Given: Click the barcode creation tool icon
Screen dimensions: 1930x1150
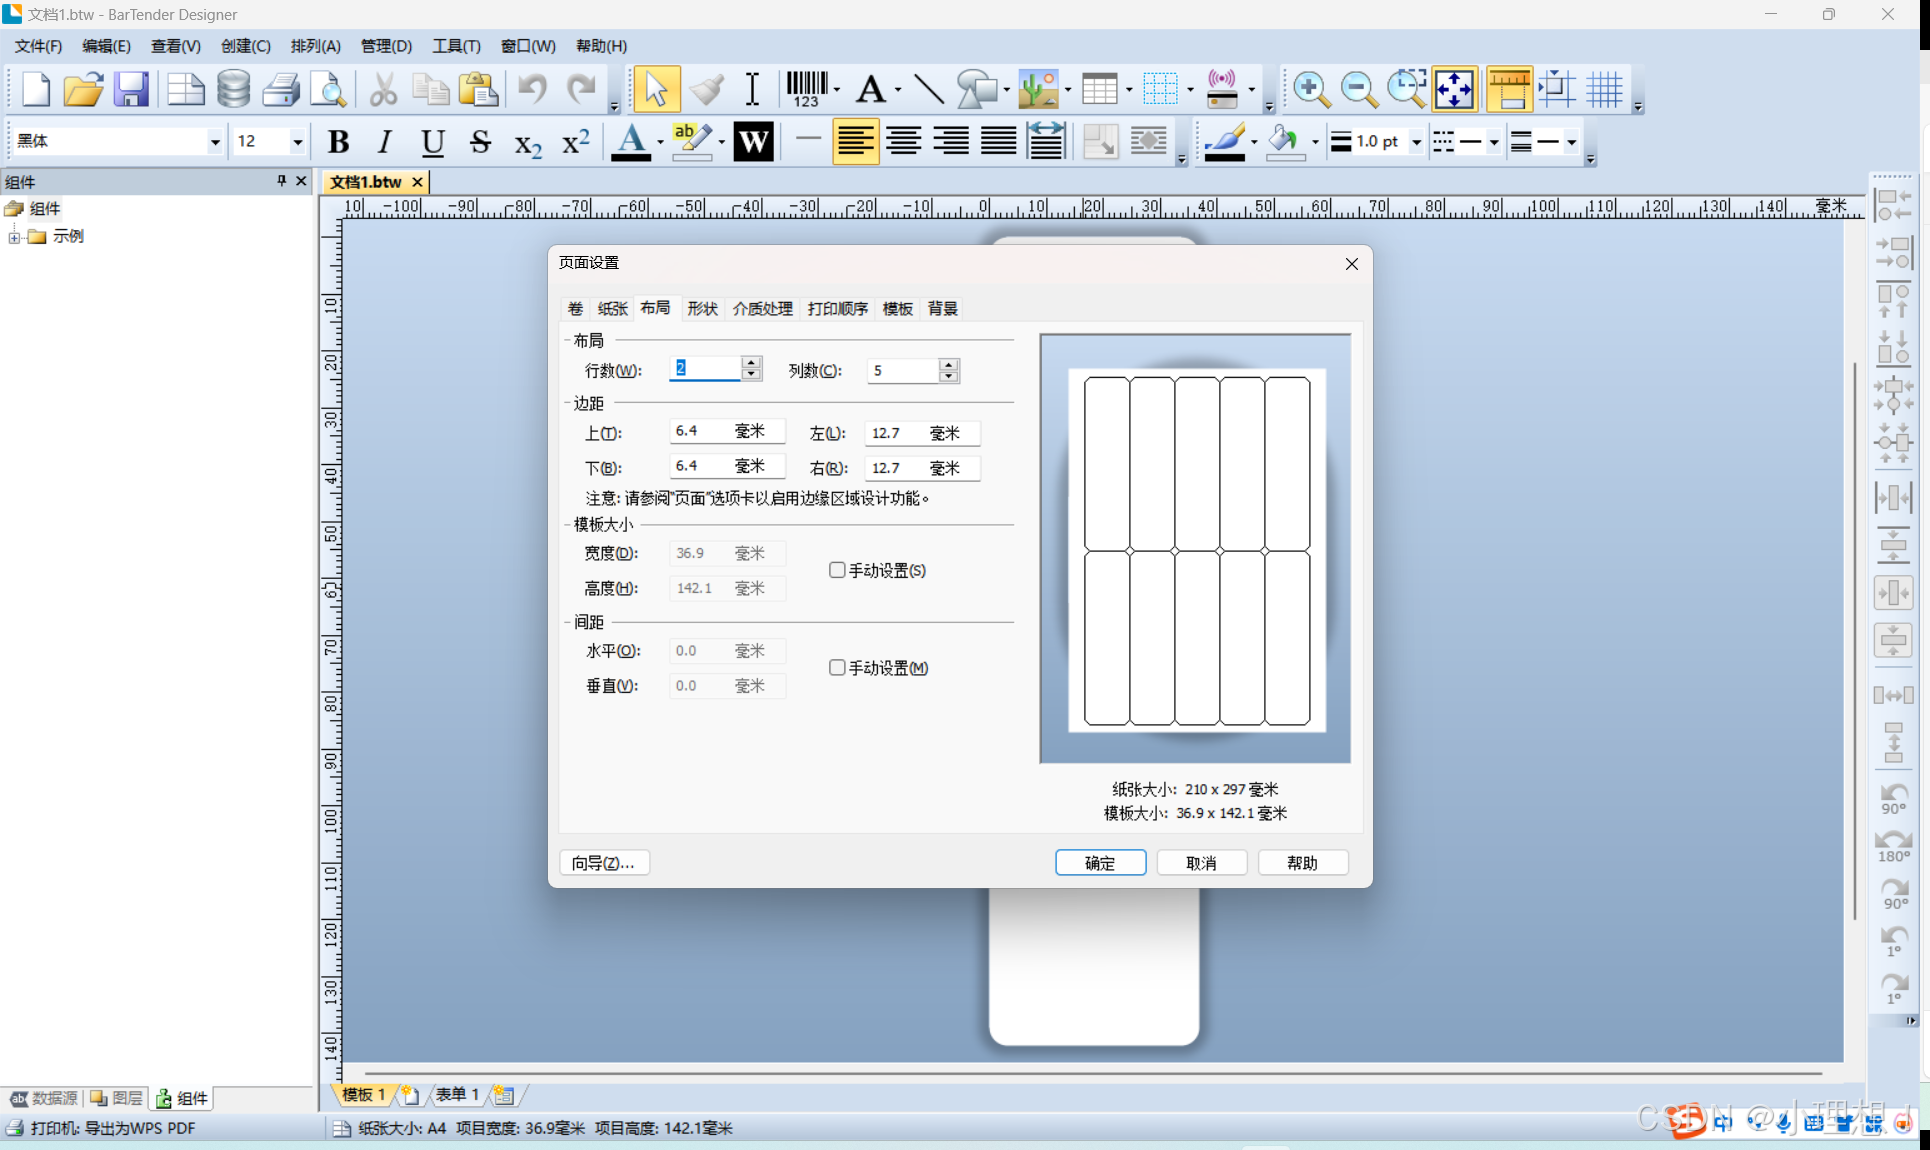Looking at the screenshot, I should (x=806, y=89).
